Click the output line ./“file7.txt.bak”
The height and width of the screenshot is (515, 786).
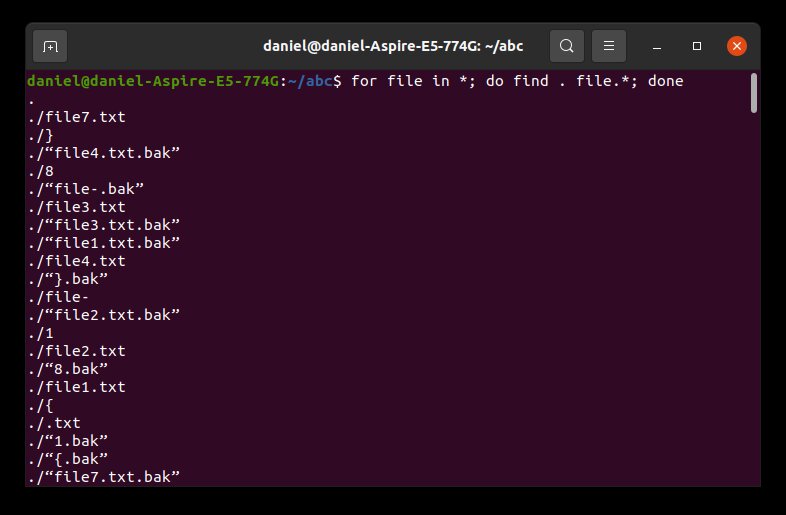point(104,477)
